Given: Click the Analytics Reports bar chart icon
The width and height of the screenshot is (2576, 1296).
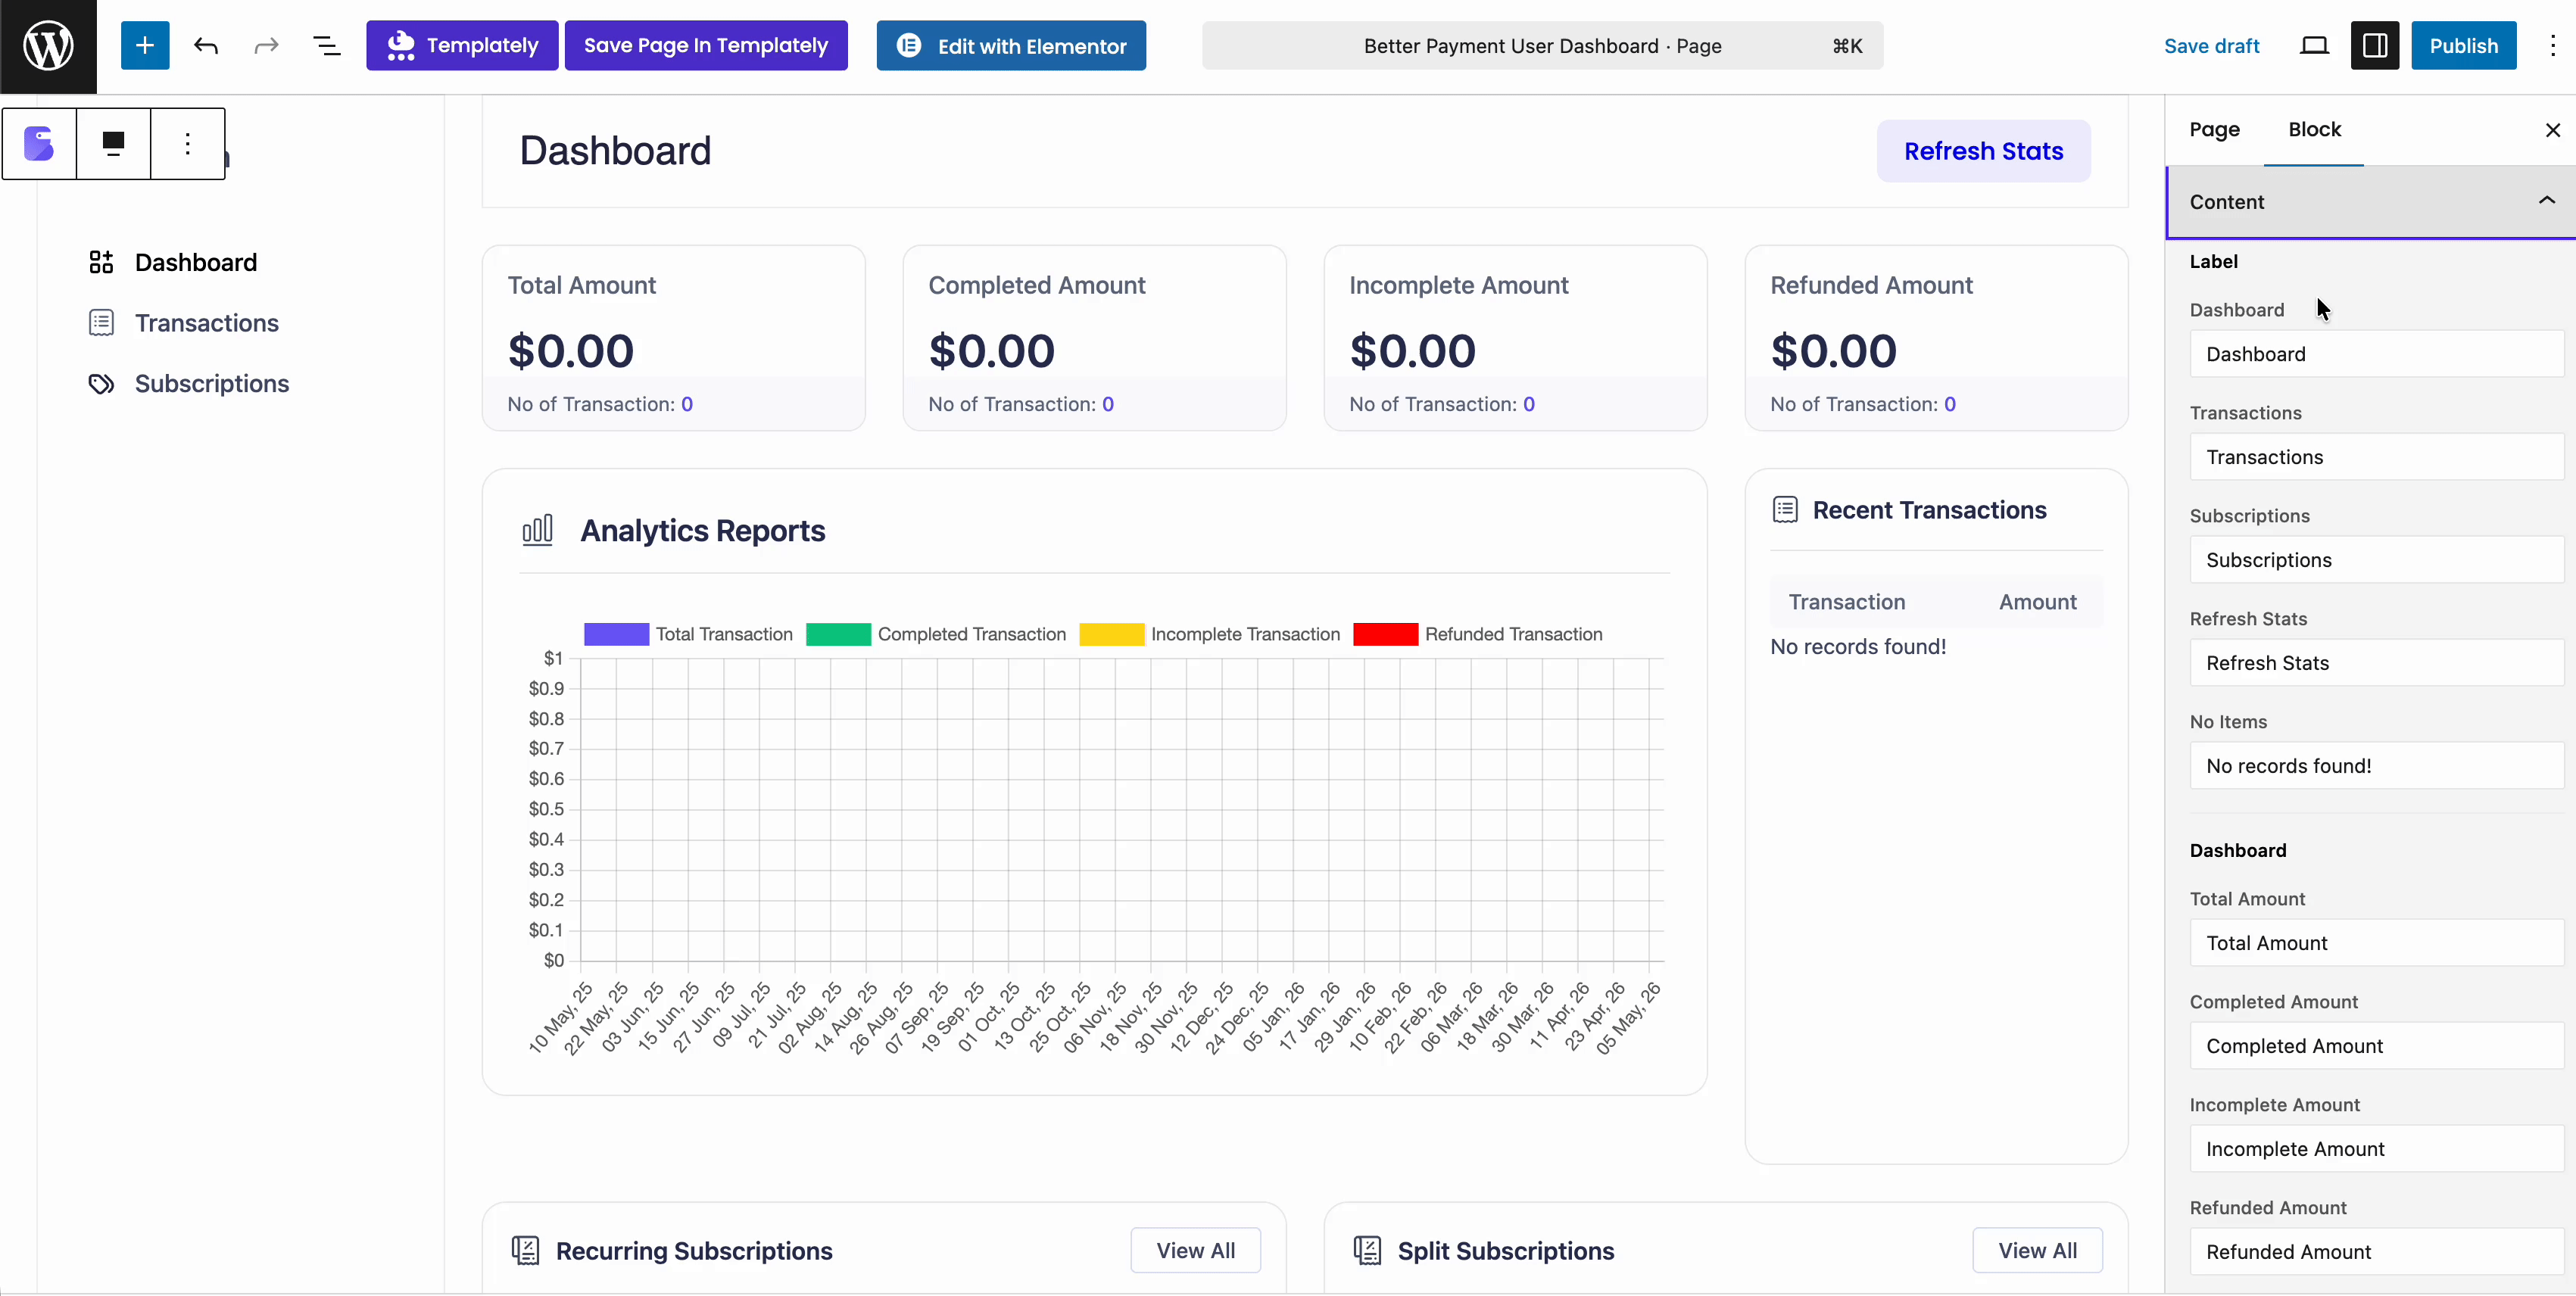Looking at the screenshot, I should [537, 530].
